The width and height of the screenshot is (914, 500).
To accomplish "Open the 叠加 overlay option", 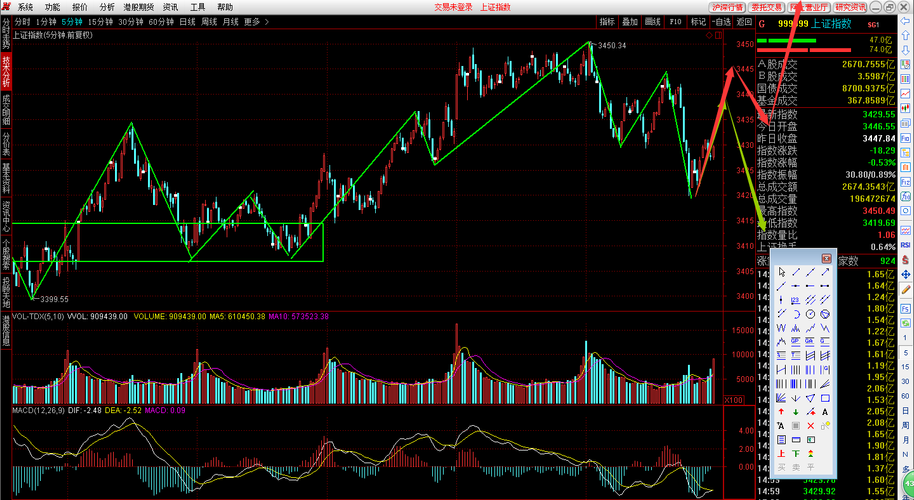I will (630, 22).
